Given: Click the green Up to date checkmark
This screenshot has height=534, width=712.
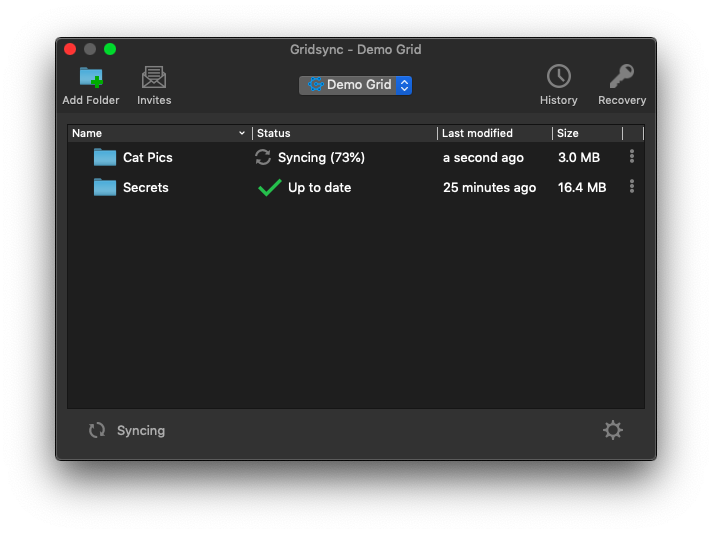Looking at the screenshot, I should (269, 187).
